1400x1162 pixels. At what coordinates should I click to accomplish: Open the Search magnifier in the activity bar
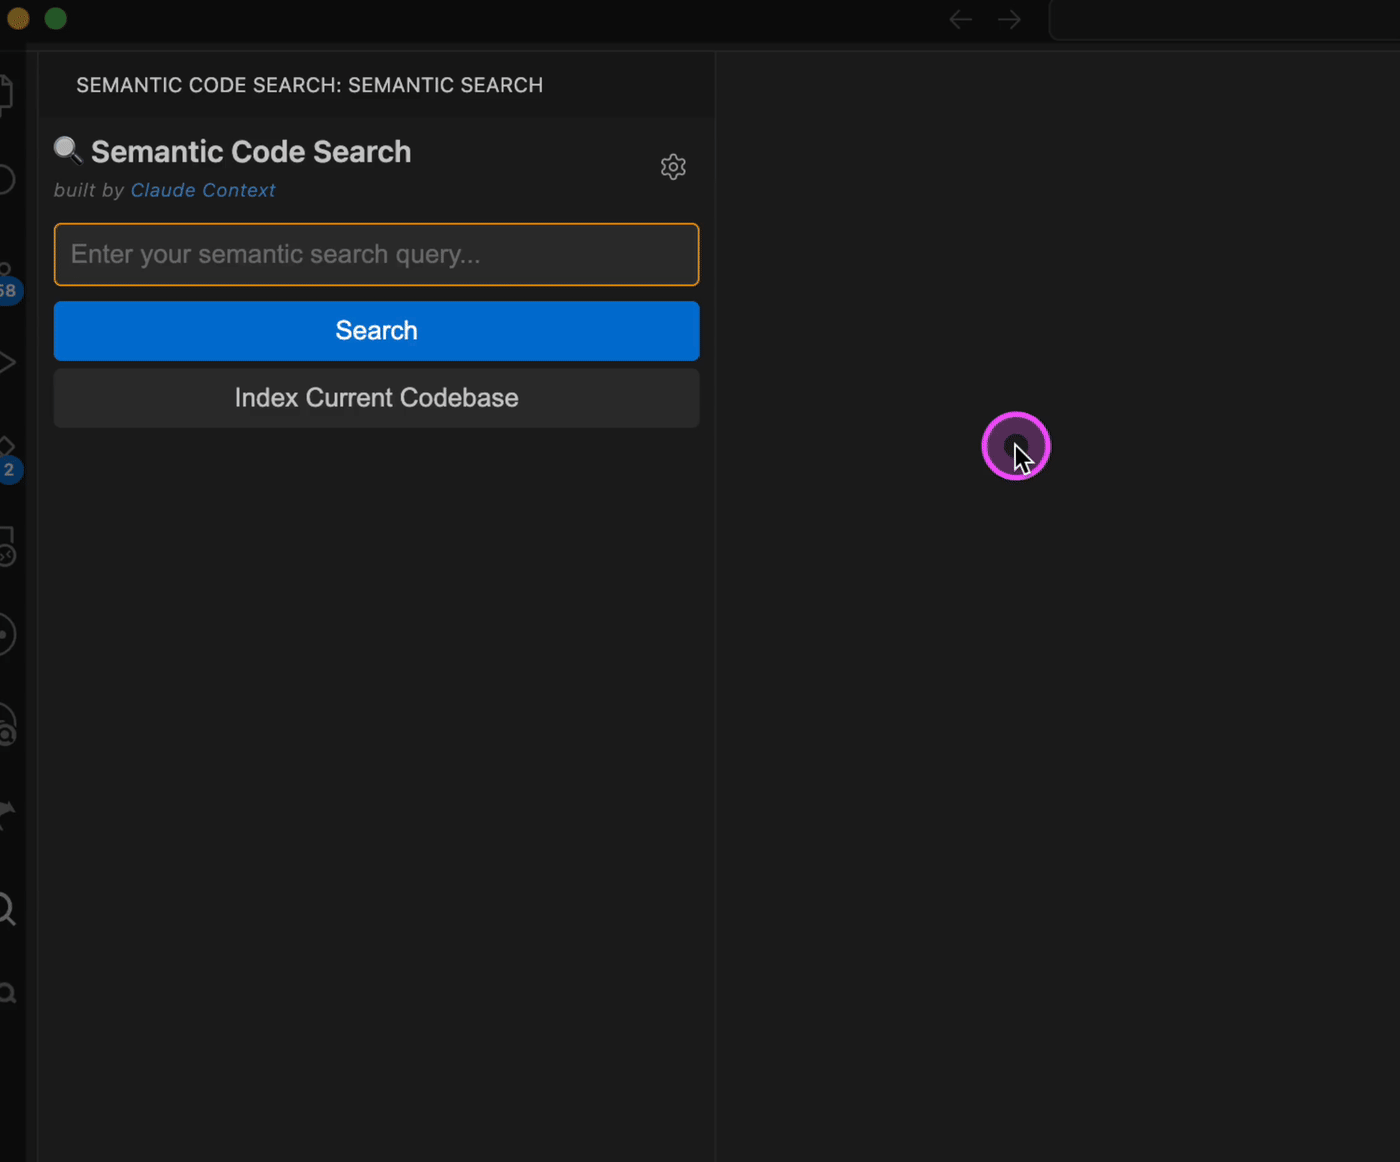click(6, 909)
